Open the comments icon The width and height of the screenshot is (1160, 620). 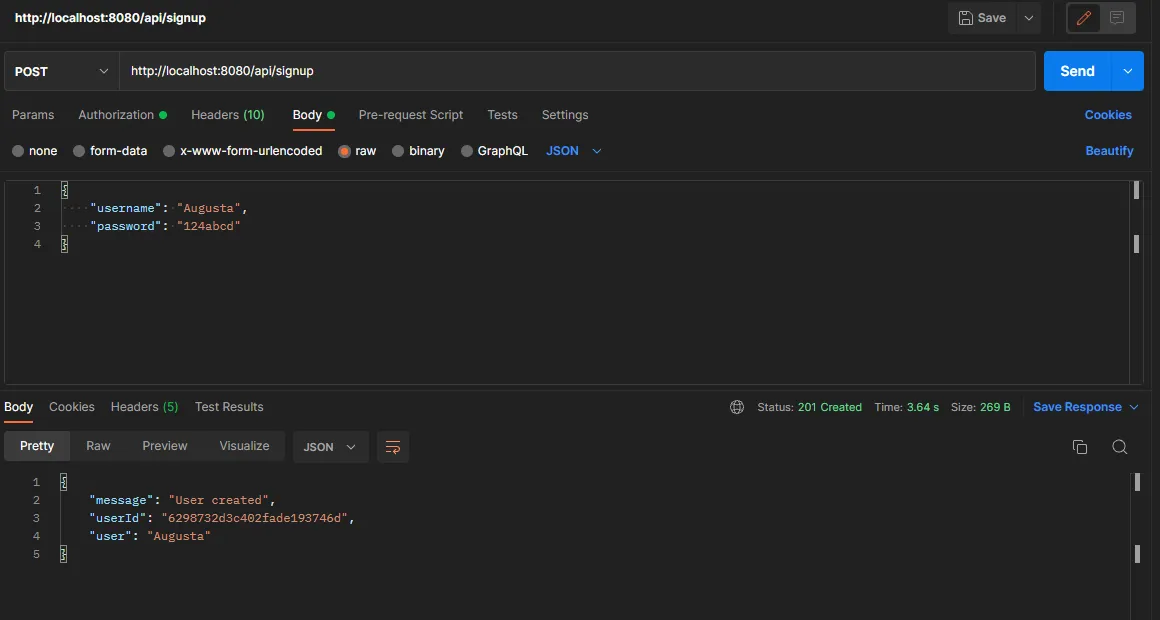[1117, 18]
